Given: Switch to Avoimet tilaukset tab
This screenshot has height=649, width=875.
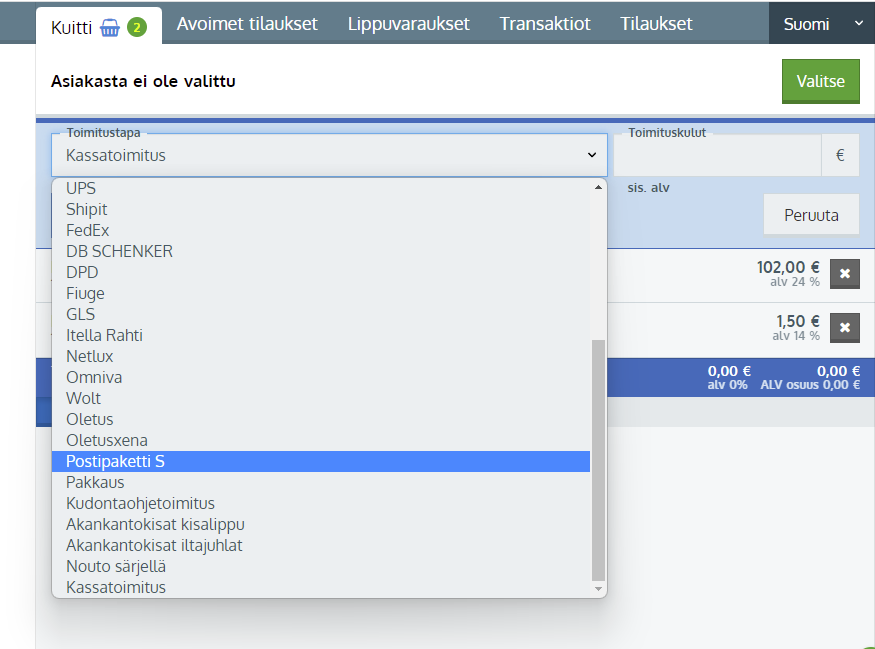Looking at the screenshot, I should tap(247, 24).
